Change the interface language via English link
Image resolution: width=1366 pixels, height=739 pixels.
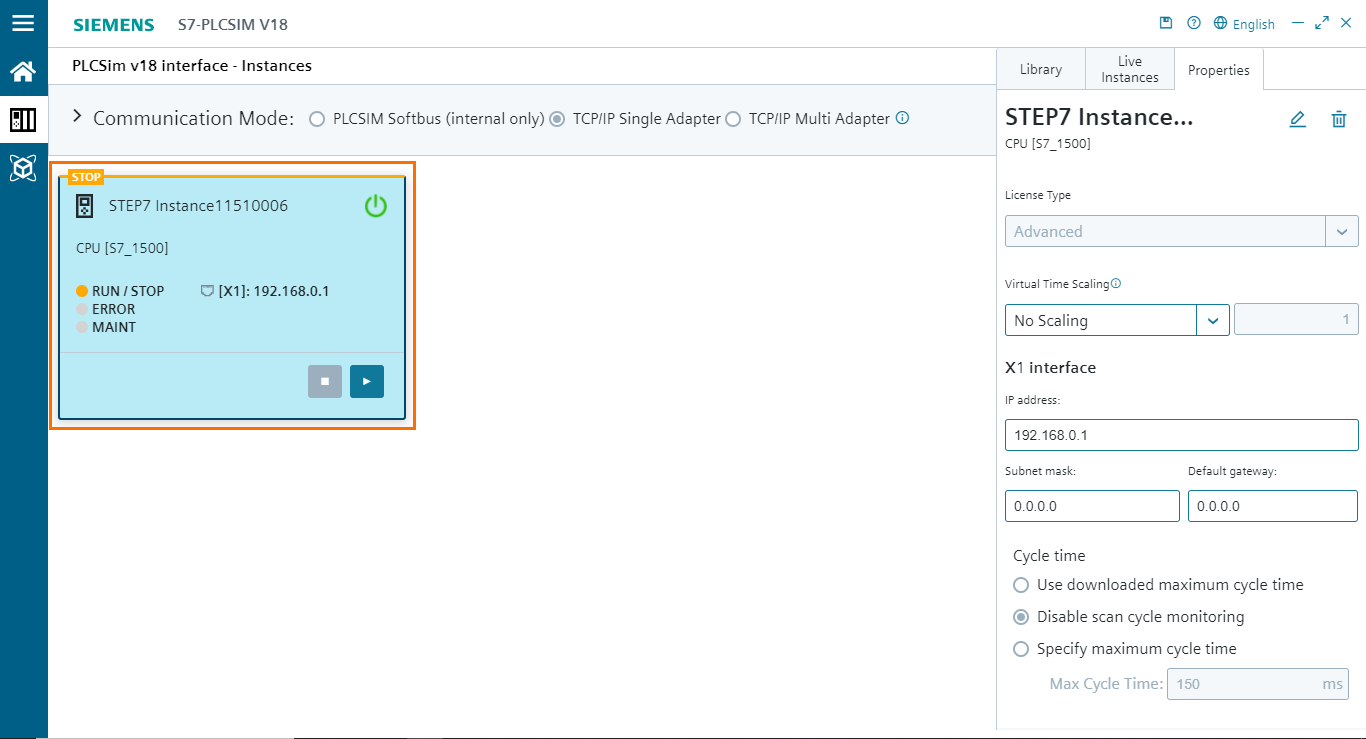(1252, 23)
